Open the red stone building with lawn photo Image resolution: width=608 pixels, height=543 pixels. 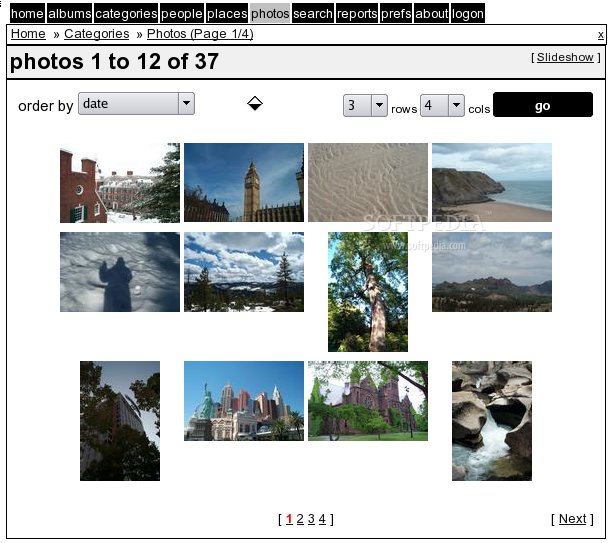[368, 401]
